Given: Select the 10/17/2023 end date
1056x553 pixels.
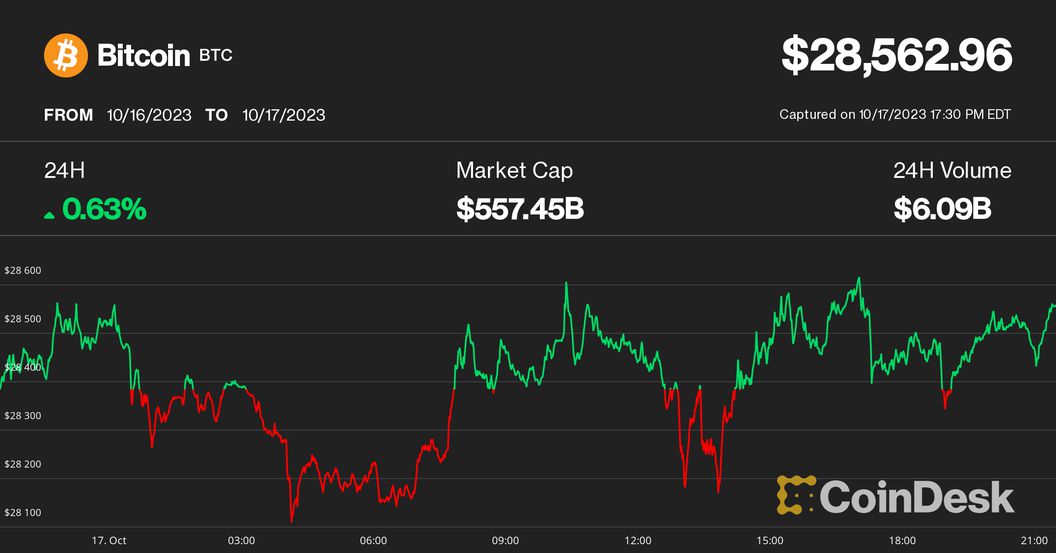Looking at the screenshot, I should click(x=283, y=115).
